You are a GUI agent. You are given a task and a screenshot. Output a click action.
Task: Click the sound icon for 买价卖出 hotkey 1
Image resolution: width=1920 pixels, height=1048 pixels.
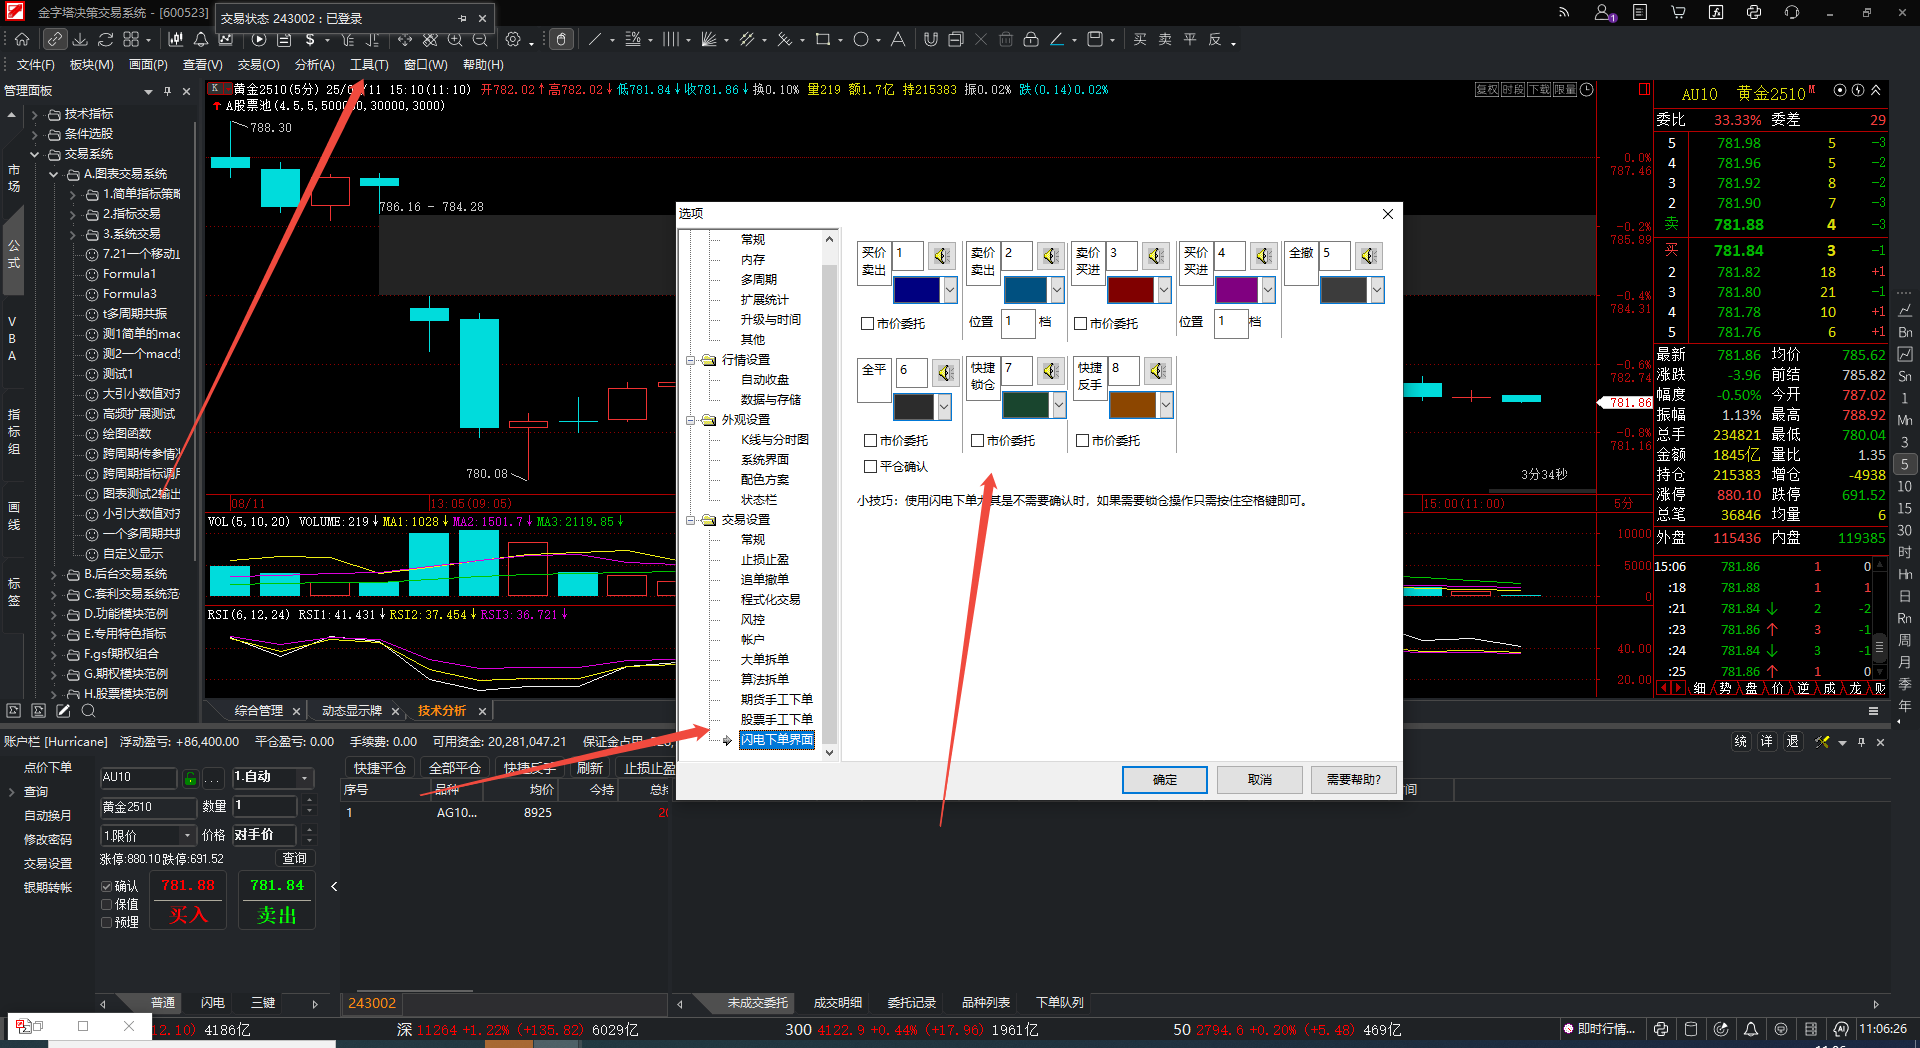tap(941, 256)
